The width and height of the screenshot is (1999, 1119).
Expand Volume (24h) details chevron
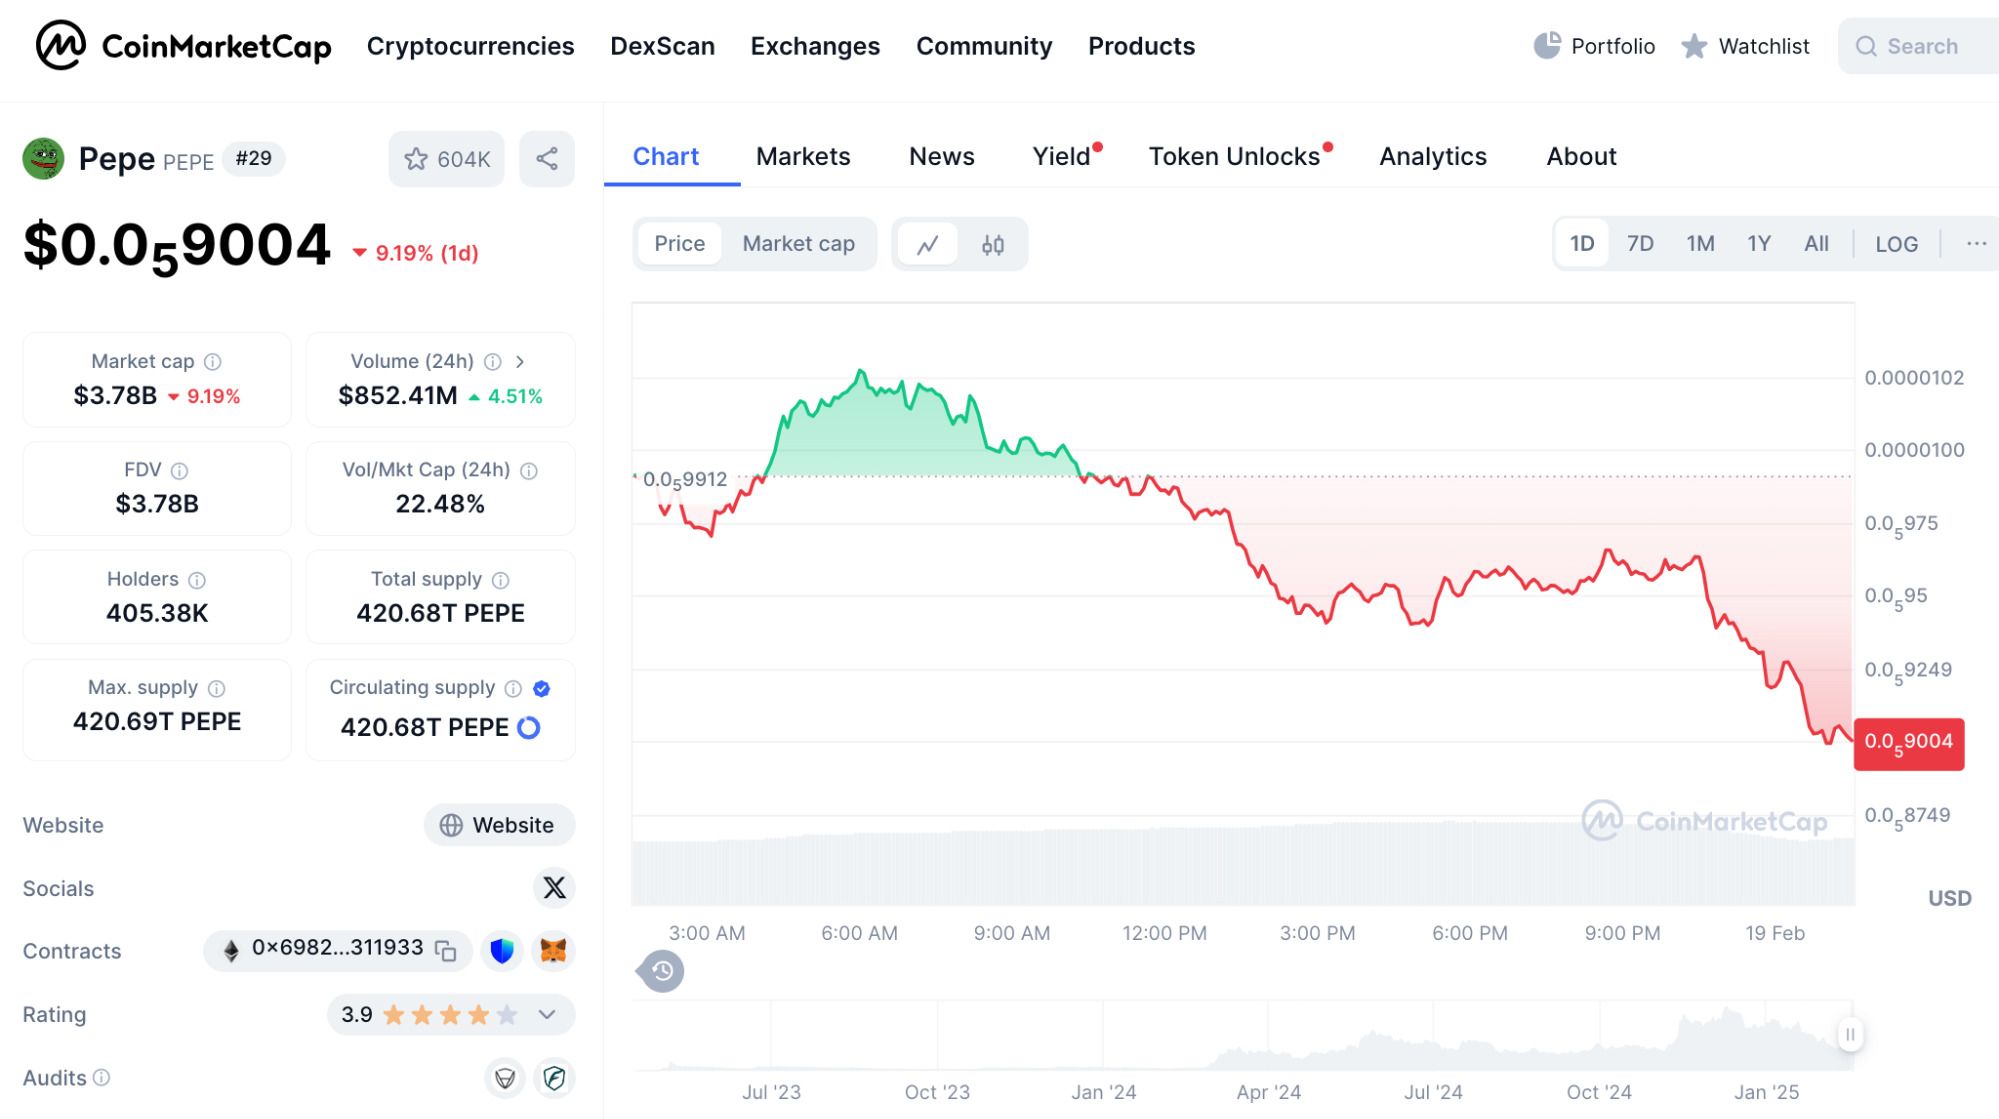[x=520, y=361]
